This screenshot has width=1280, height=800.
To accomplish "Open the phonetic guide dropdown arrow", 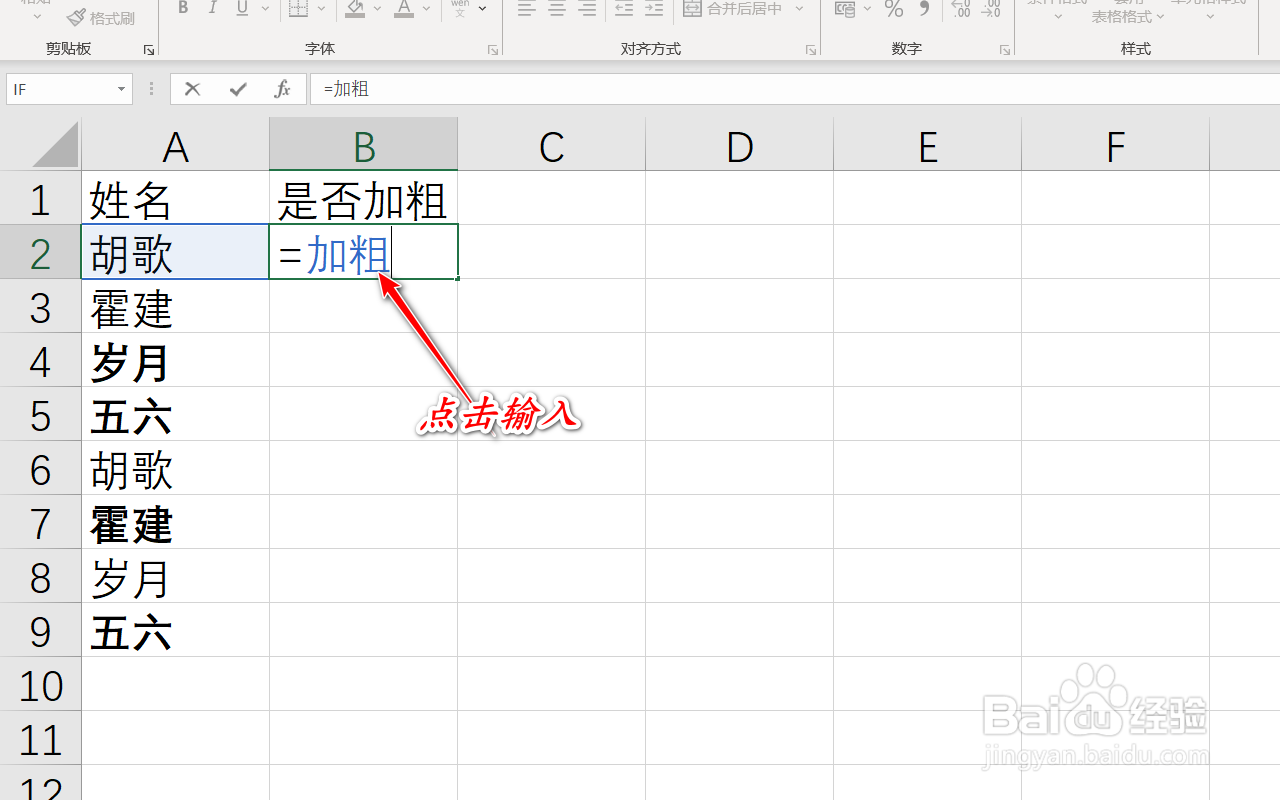I will tap(483, 9).
